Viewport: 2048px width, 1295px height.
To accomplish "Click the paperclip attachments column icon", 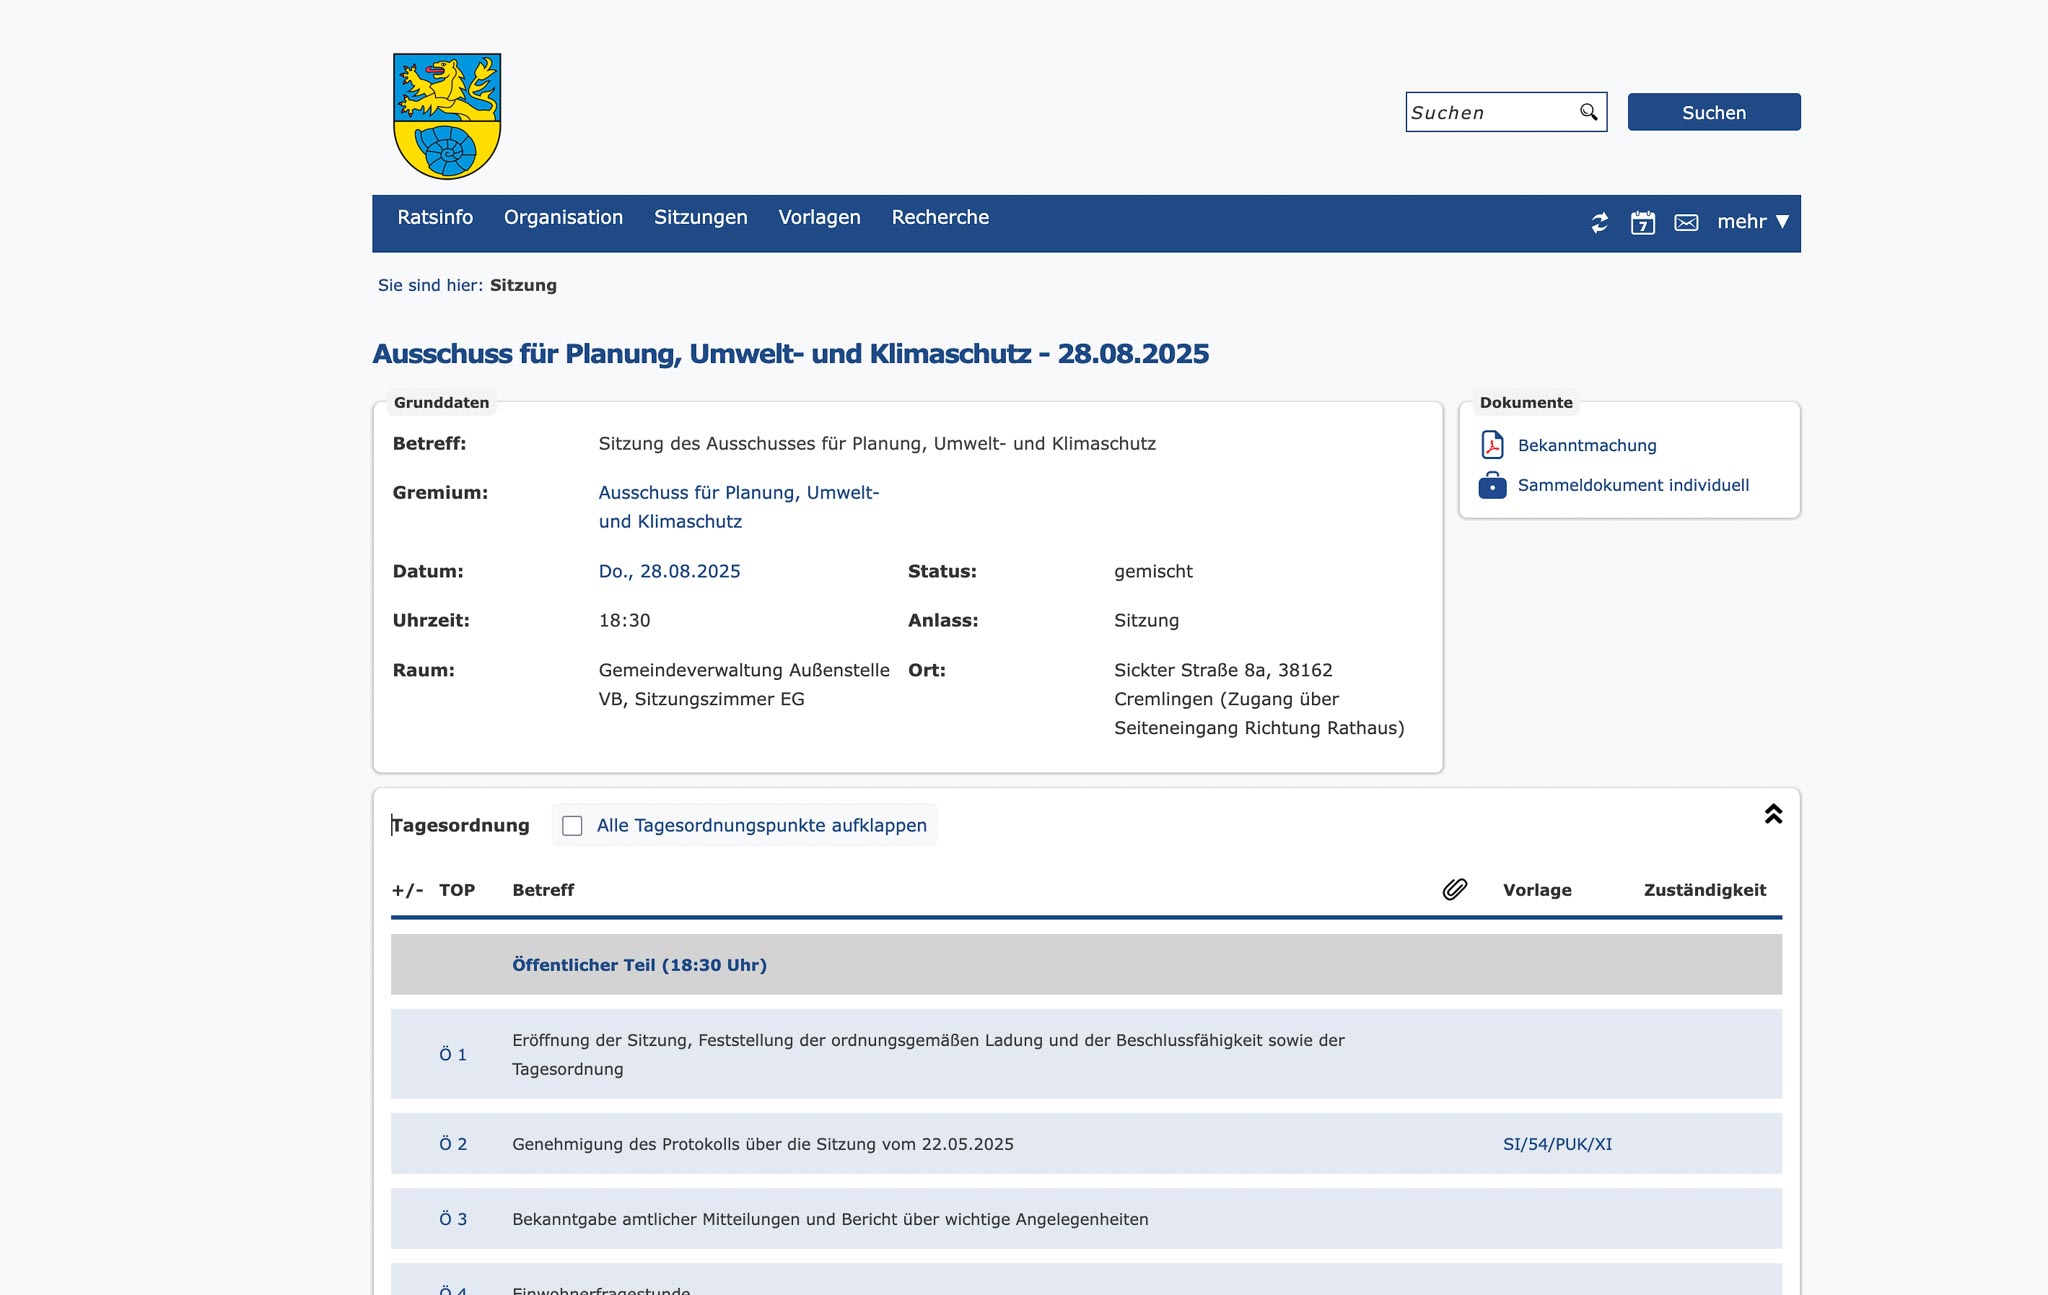I will (x=1455, y=889).
